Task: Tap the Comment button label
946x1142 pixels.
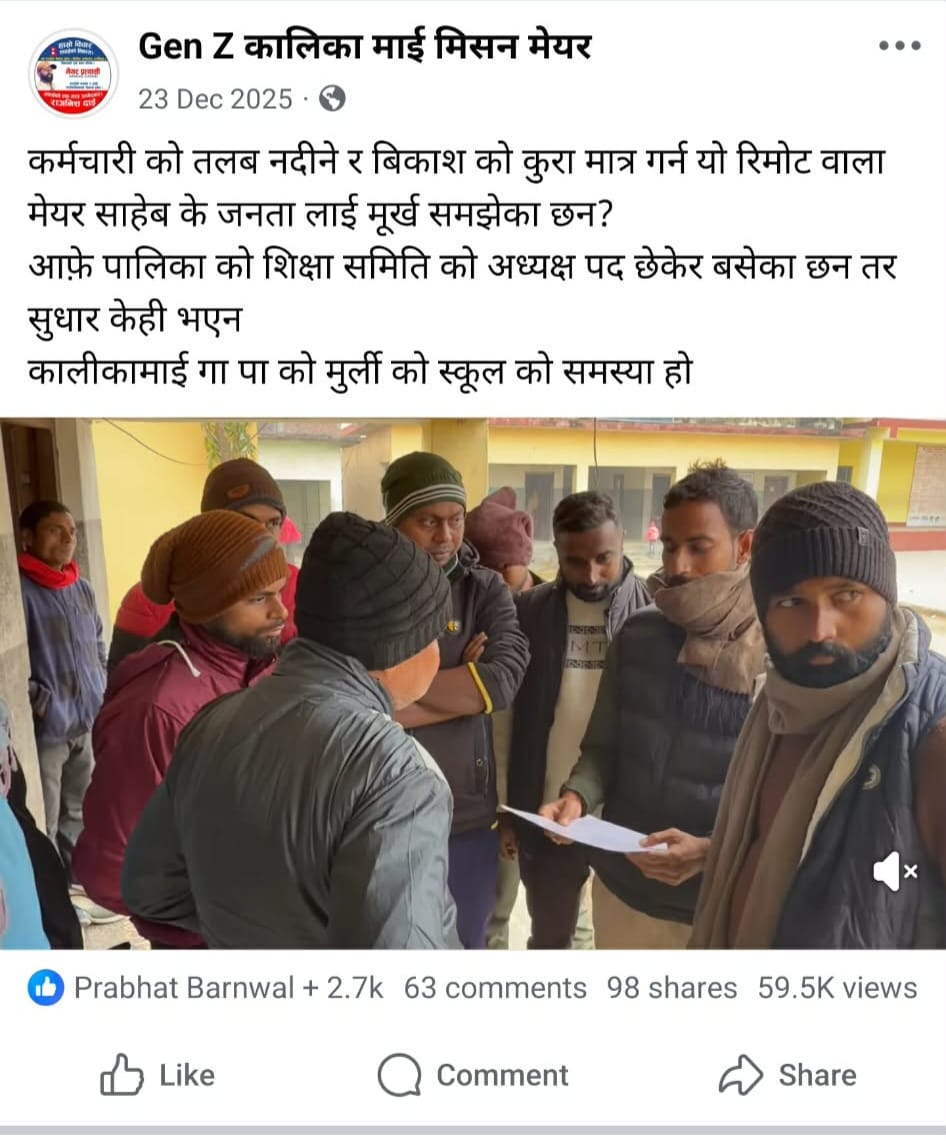Action: click(x=502, y=1075)
